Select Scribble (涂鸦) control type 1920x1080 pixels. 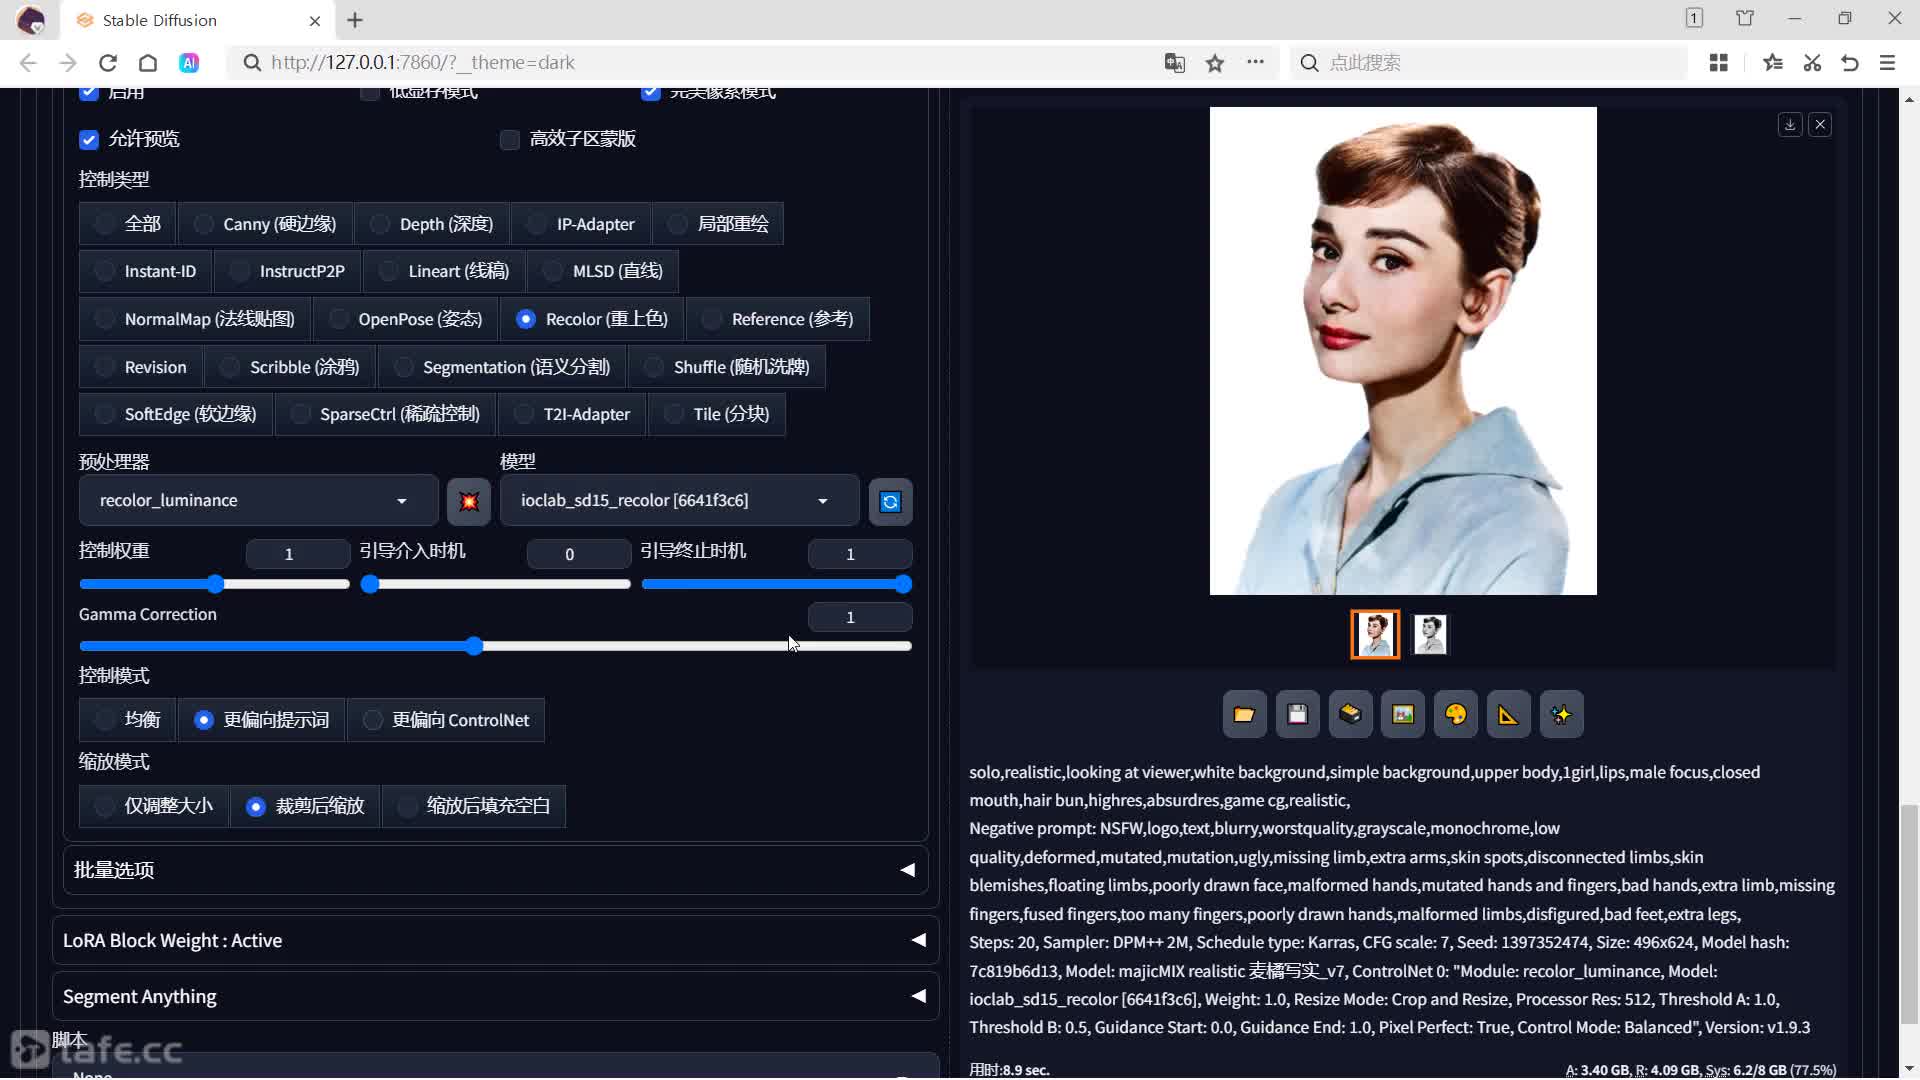pyautogui.click(x=290, y=367)
